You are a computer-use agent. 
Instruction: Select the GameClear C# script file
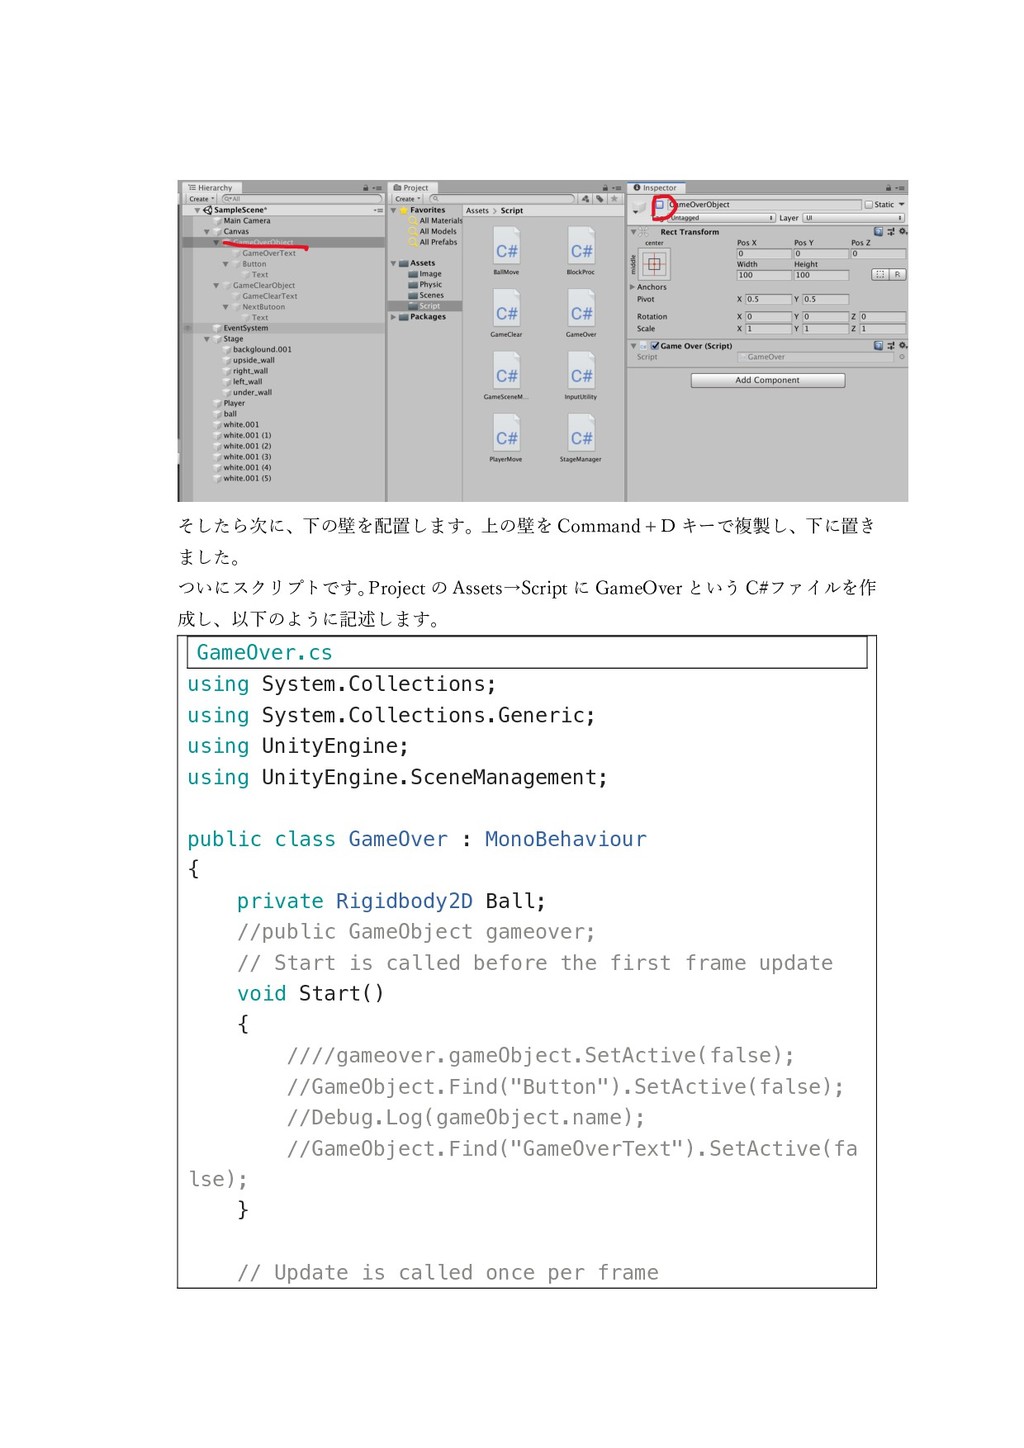pos(506,315)
